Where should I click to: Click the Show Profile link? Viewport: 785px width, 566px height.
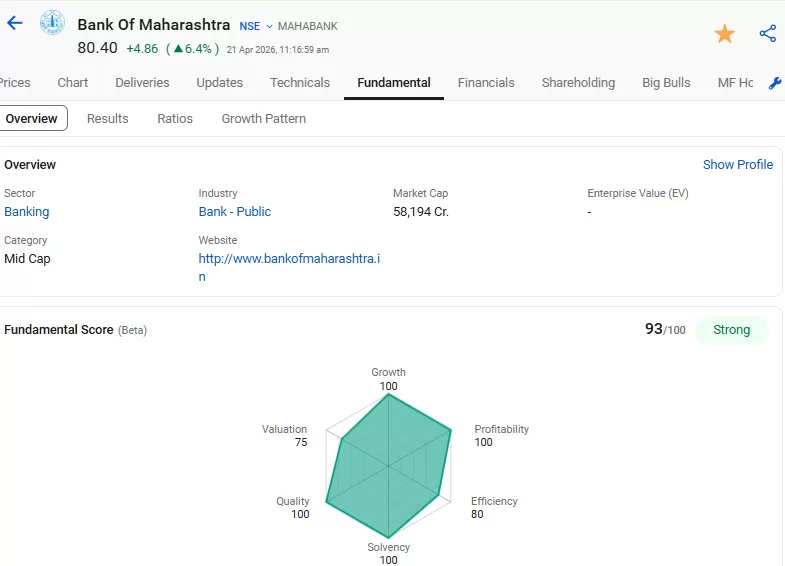tap(737, 165)
